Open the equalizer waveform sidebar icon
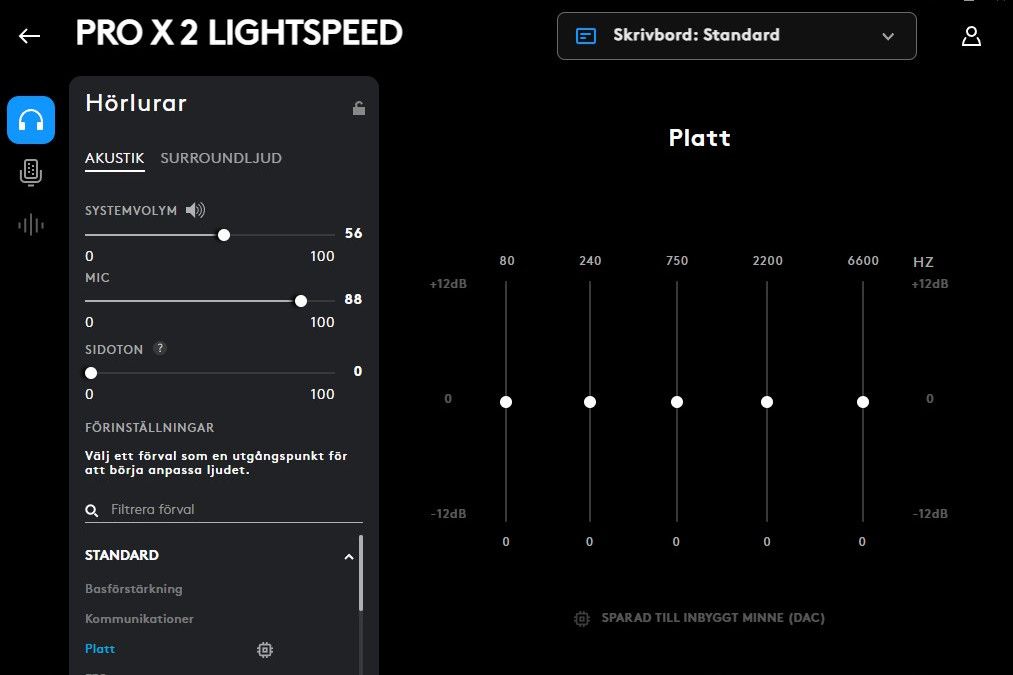Image resolution: width=1013 pixels, height=675 pixels. tap(31, 225)
